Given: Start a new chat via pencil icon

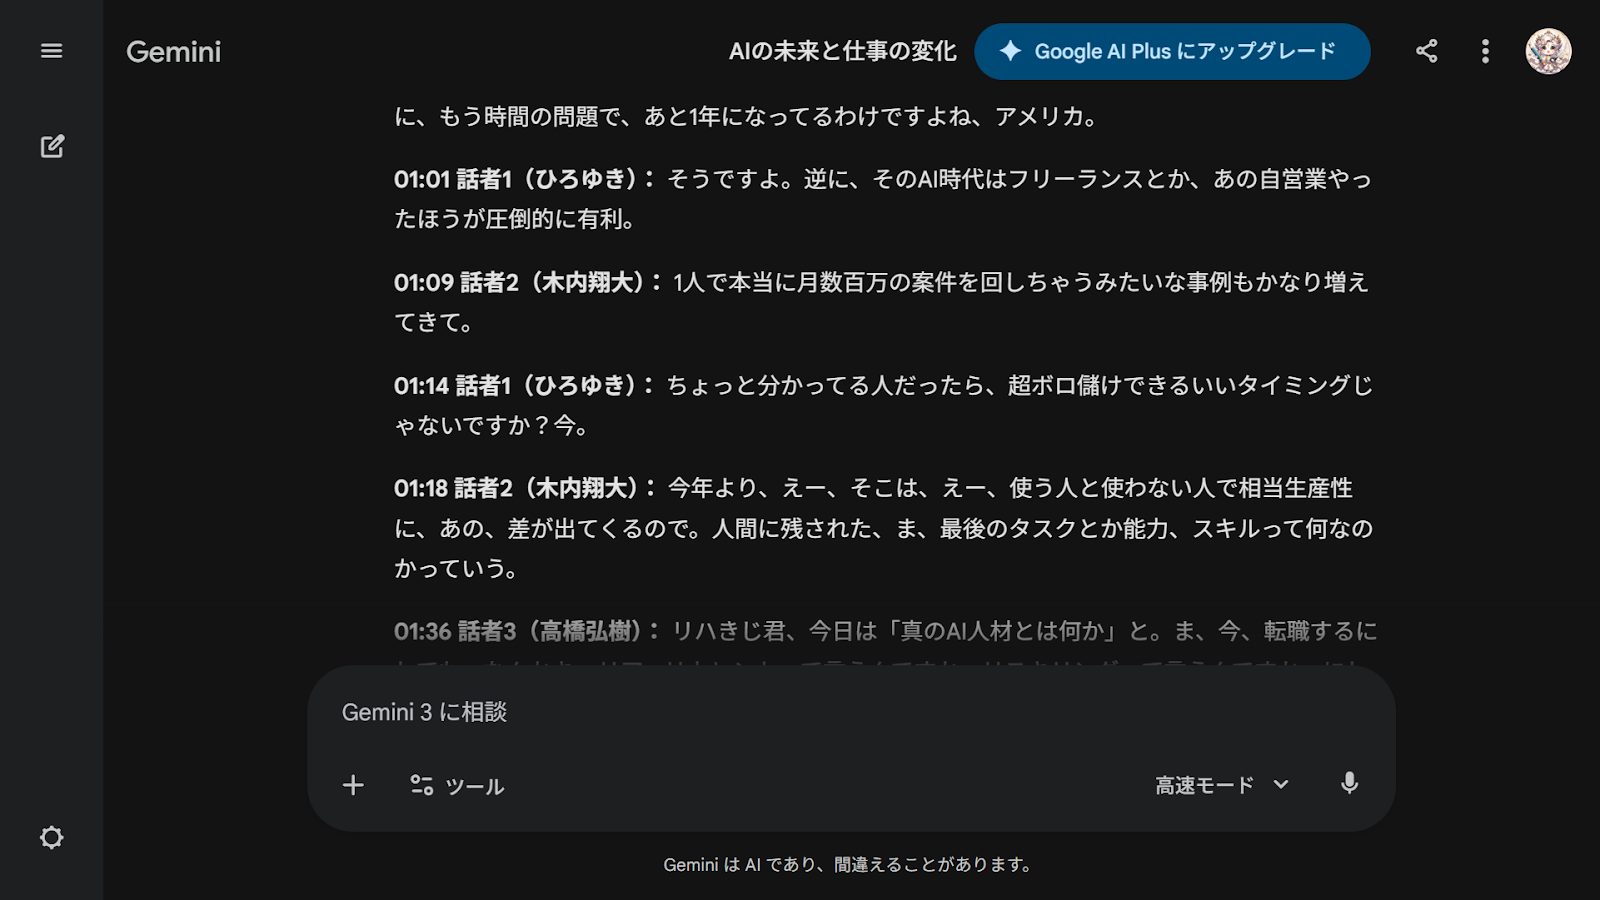Looking at the screenshot, I should 52,146.
